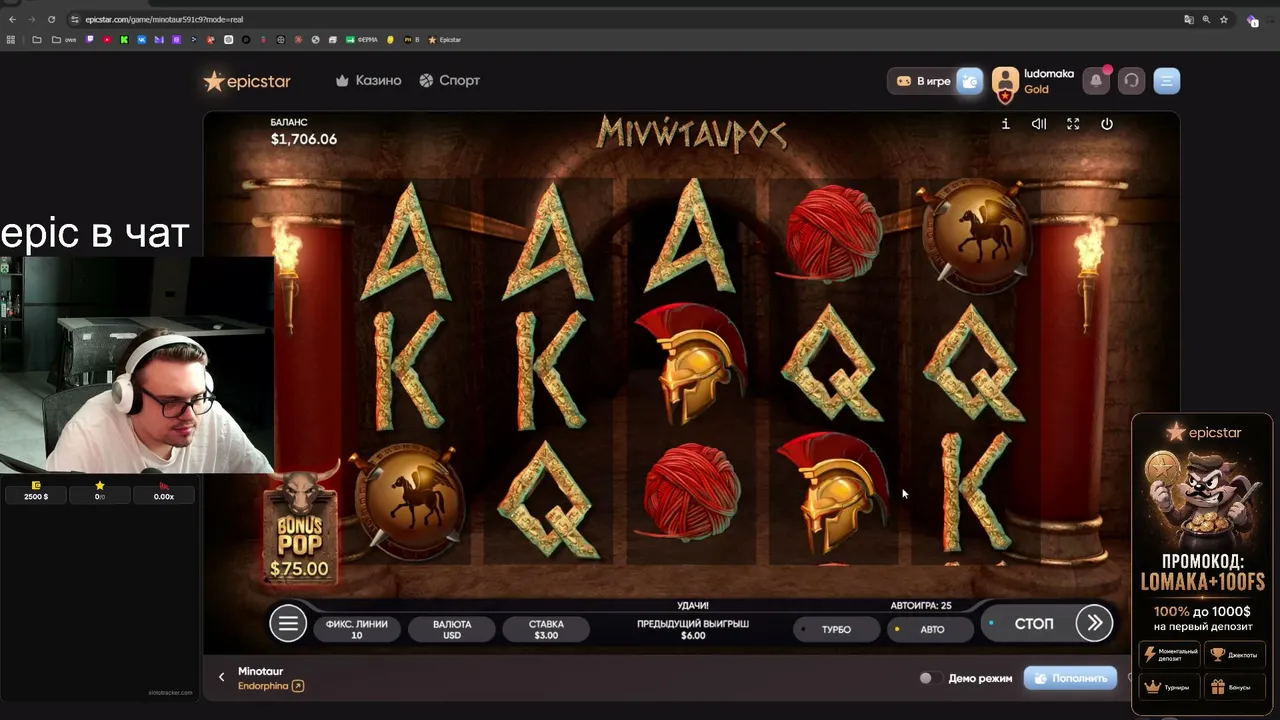Viewport: 1280px width, 720px height.
Task: Click the В игре balance button
Action: 923,81
